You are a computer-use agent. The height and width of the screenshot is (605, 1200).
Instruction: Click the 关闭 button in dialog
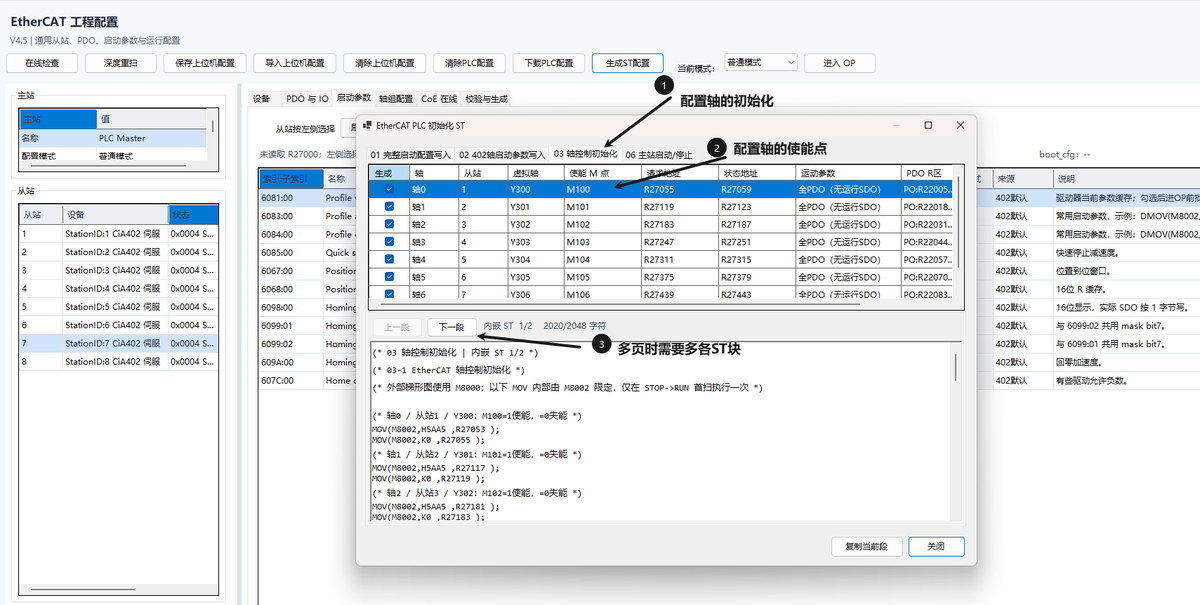pos(936,547)
